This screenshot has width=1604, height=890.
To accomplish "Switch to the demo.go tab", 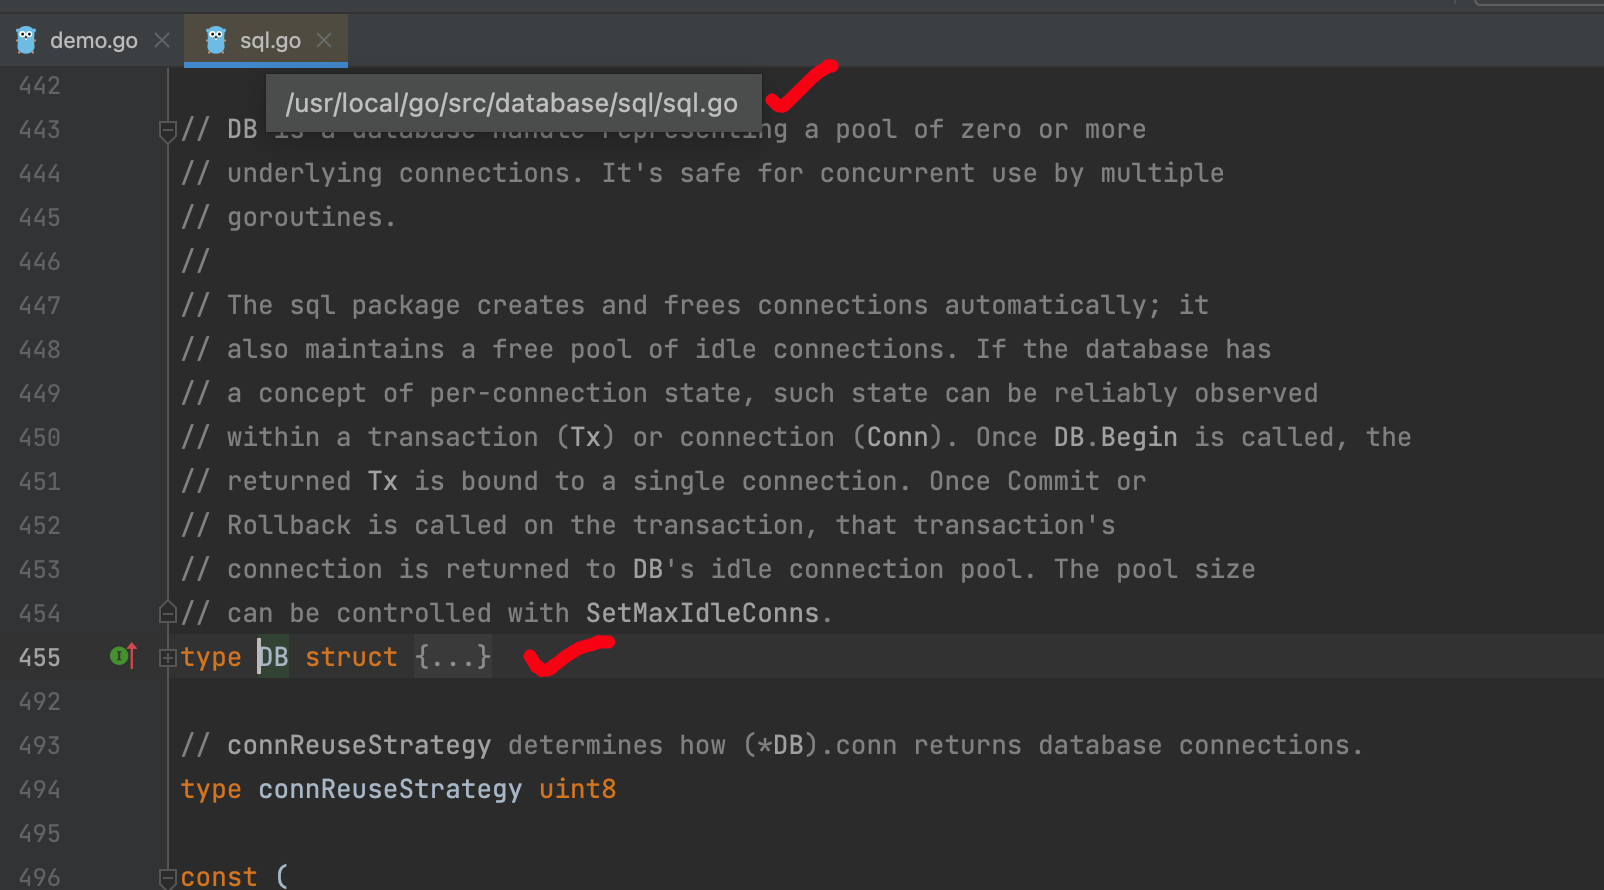I will point(93,41).
